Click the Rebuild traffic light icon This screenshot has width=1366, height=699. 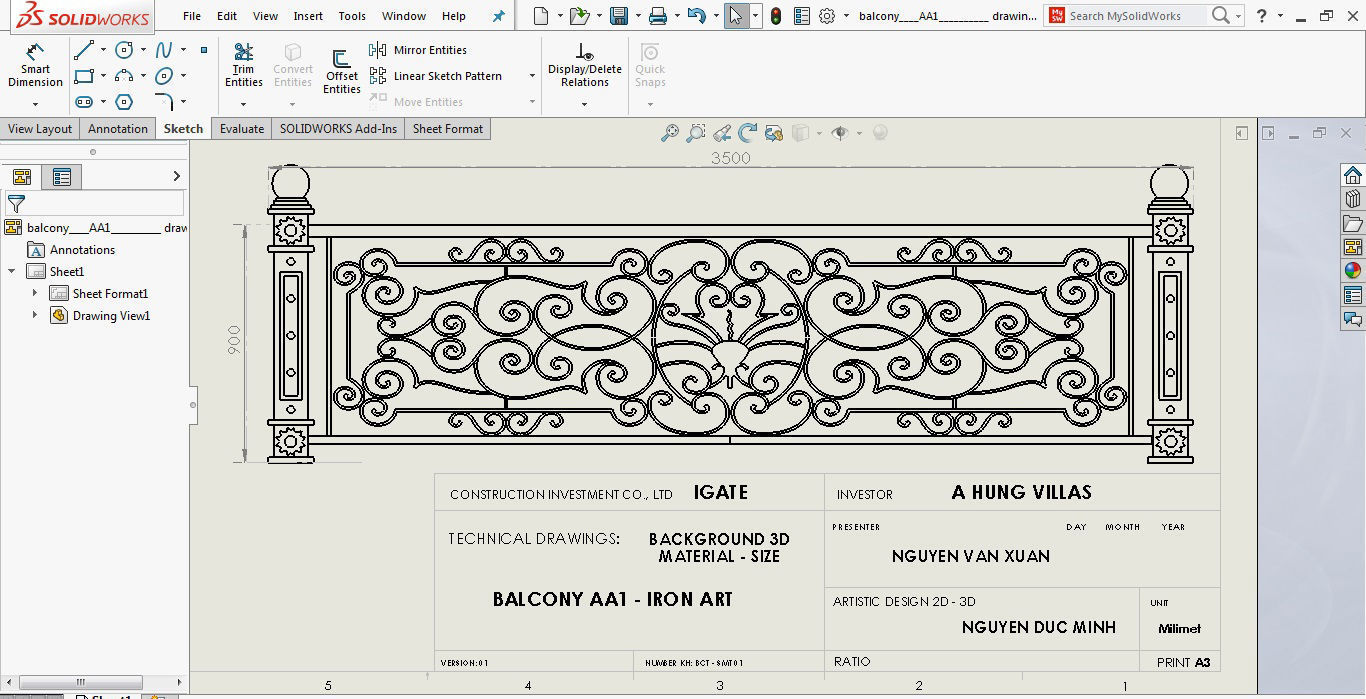[776, 16]
